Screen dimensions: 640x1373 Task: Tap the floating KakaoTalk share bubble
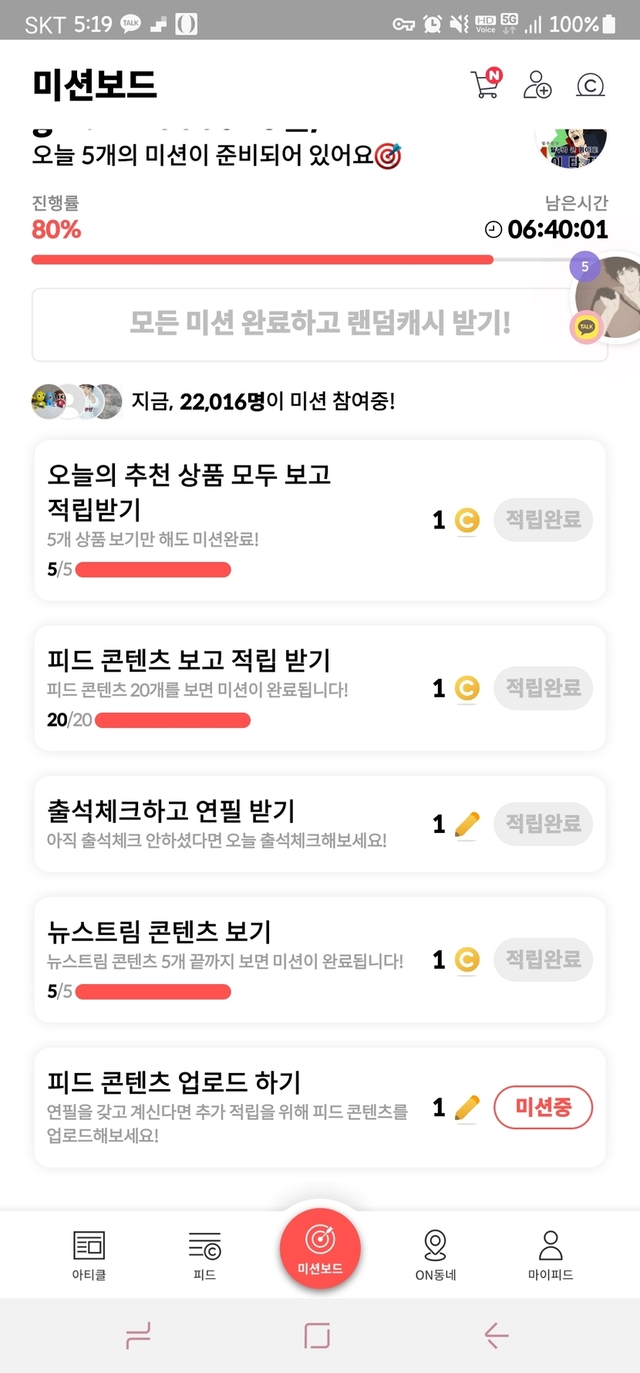pos(587,327)
